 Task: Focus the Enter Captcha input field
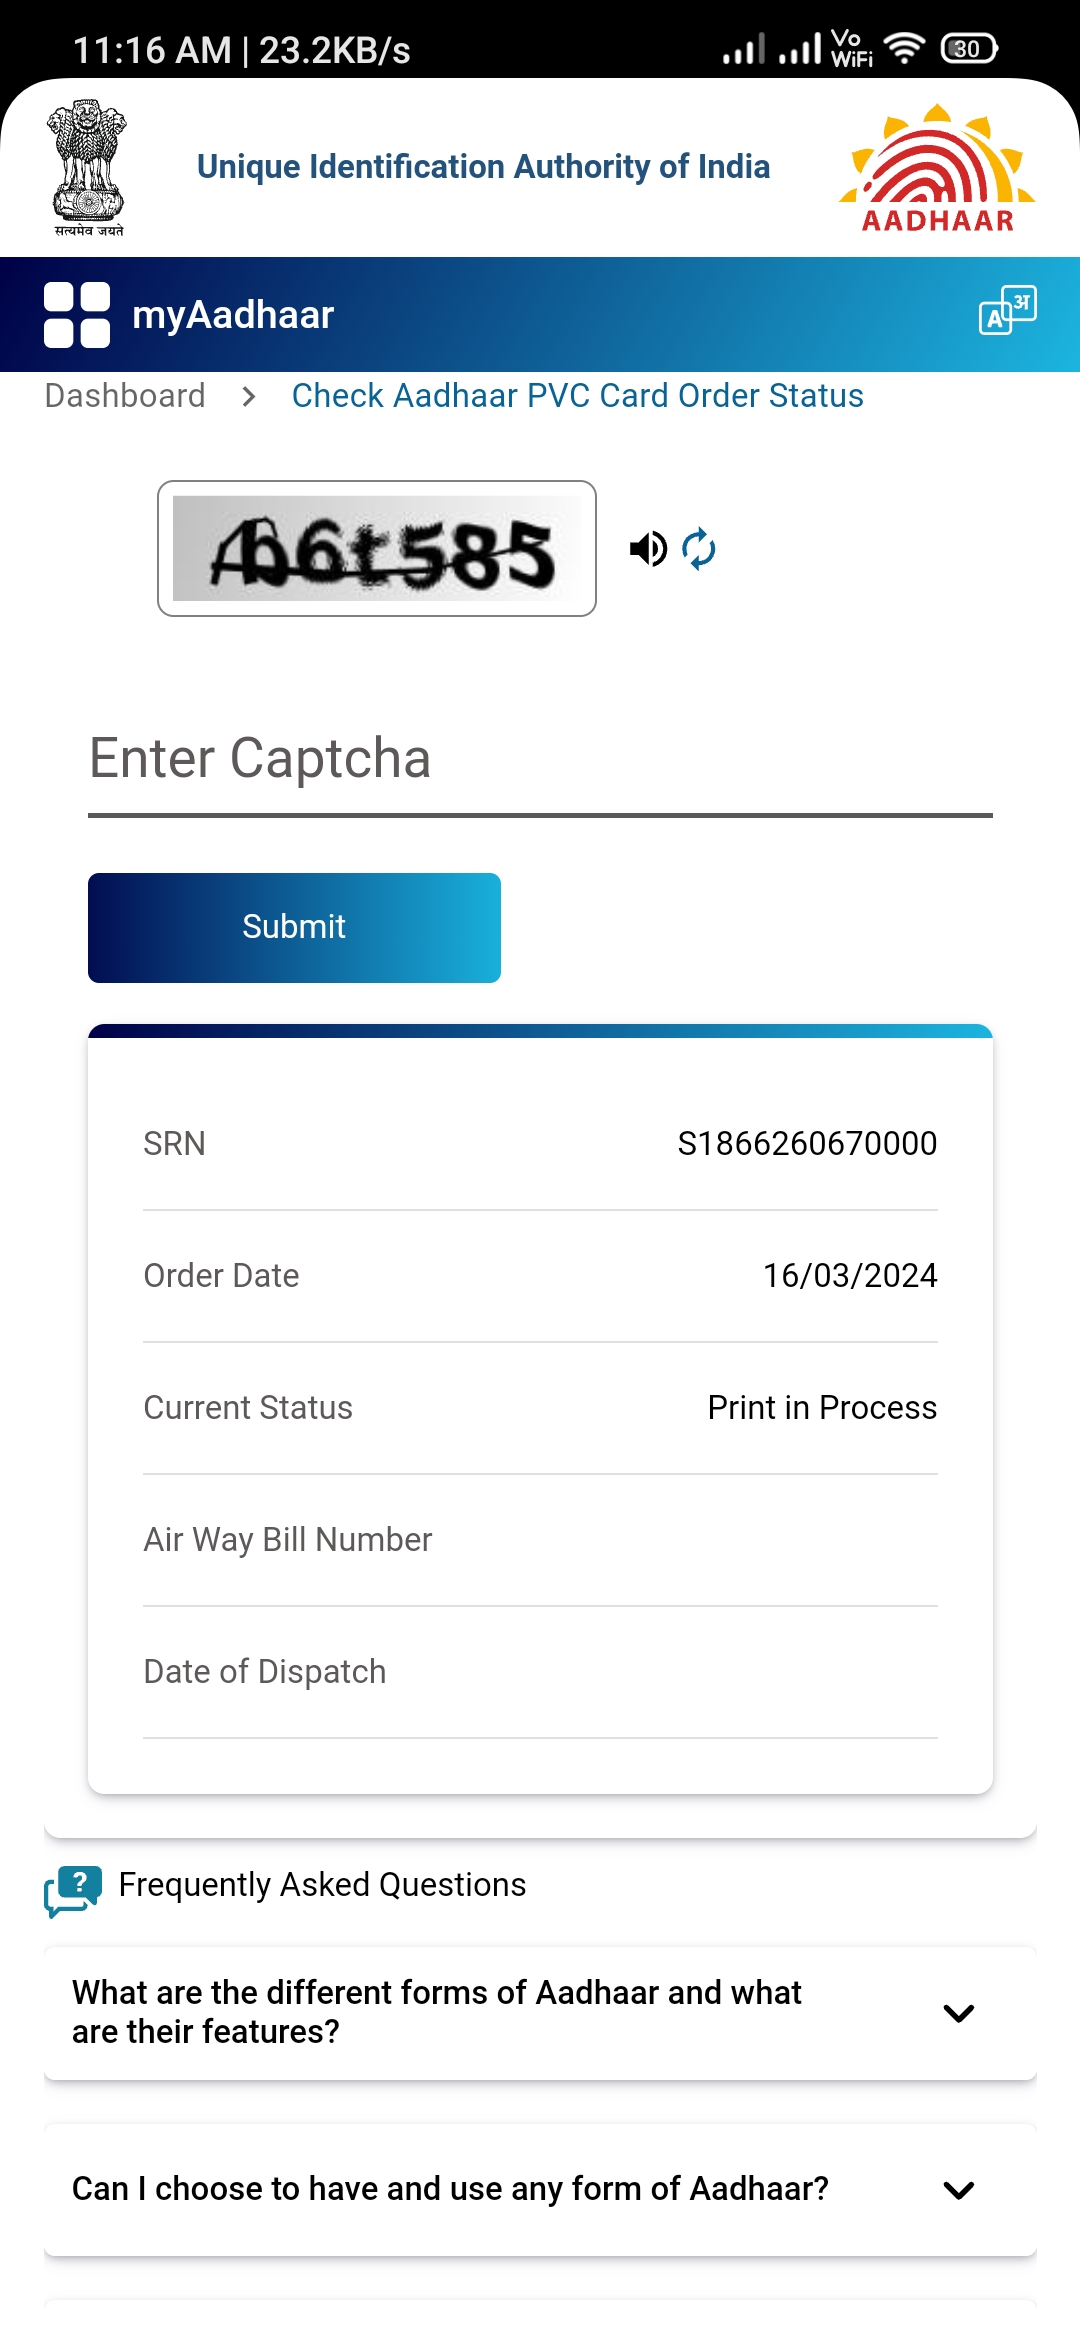tap(540, 760)
